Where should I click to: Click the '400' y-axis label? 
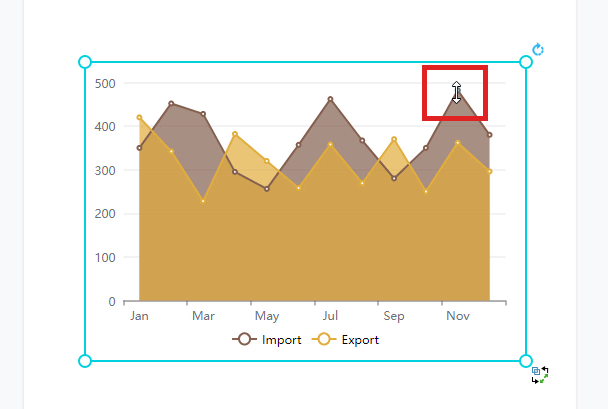pyautogui.click(x=105, y=127)
